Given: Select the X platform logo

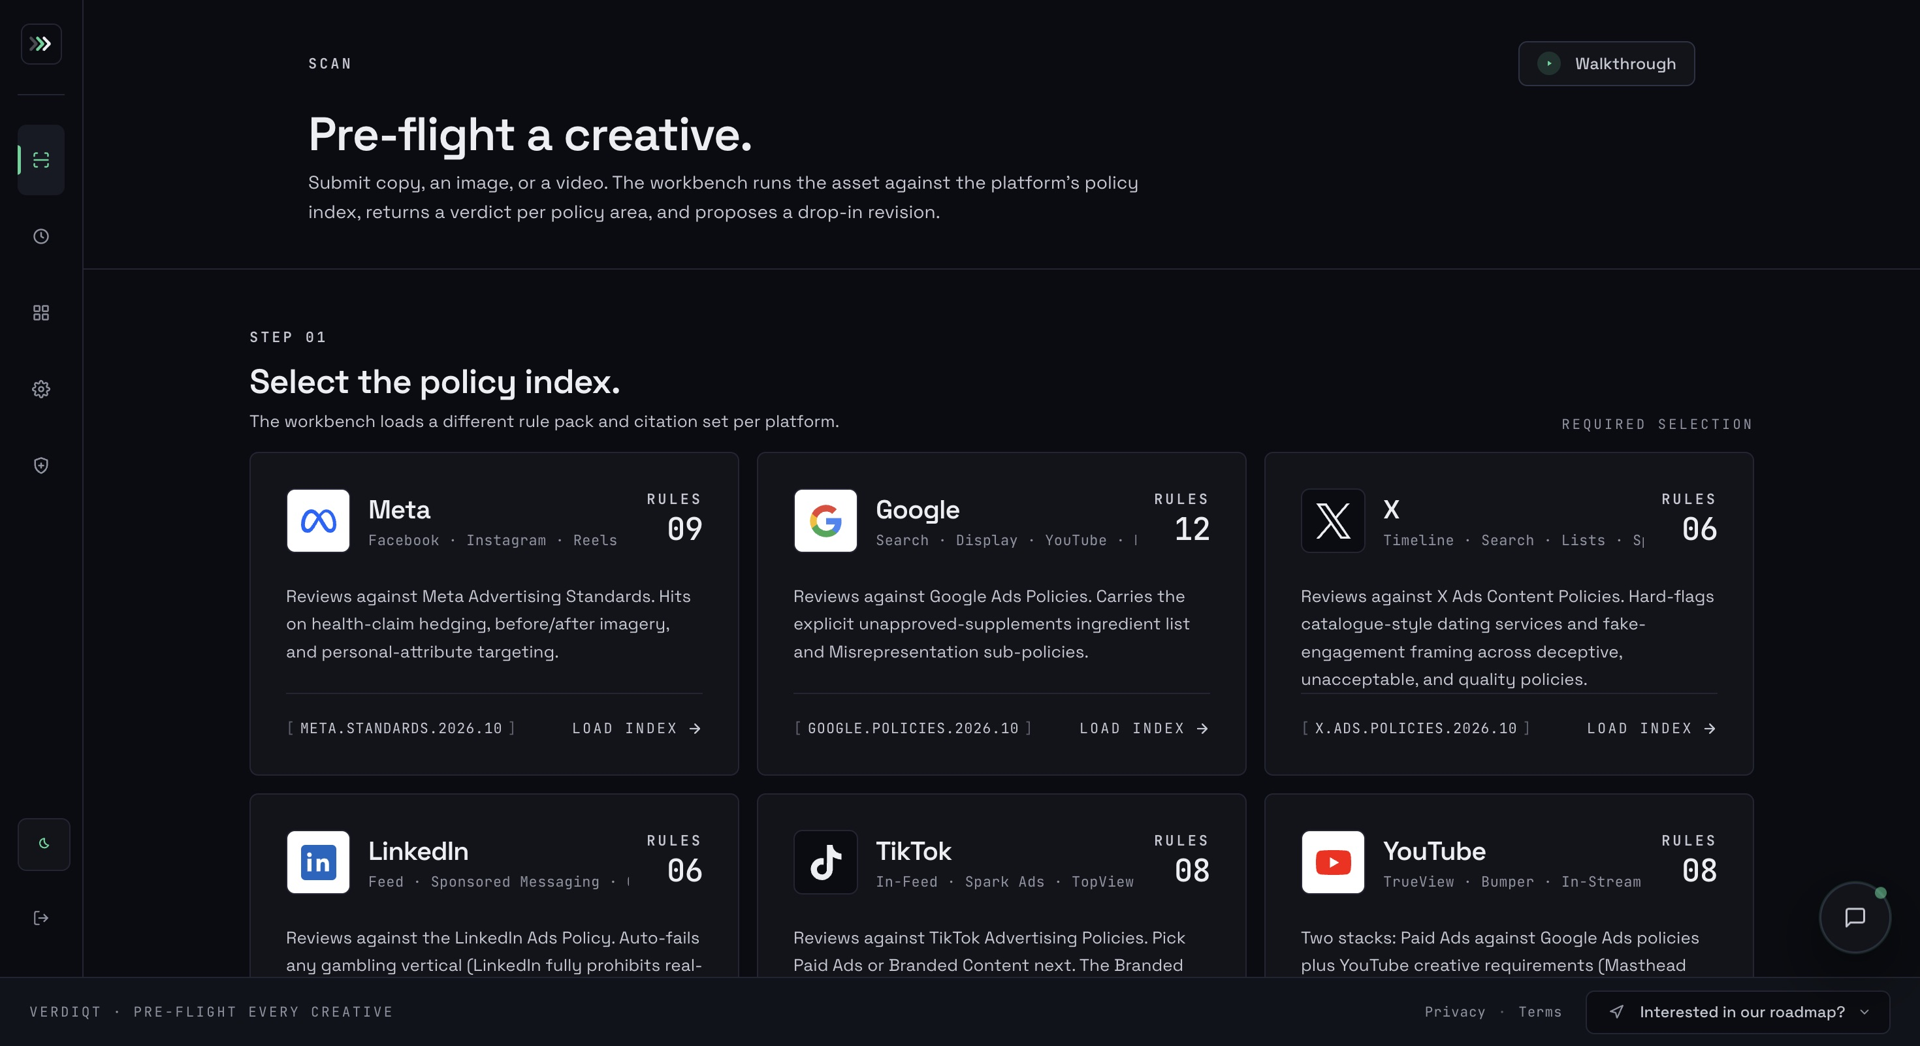Looking at the screenshot, I should coord(1332,521).
